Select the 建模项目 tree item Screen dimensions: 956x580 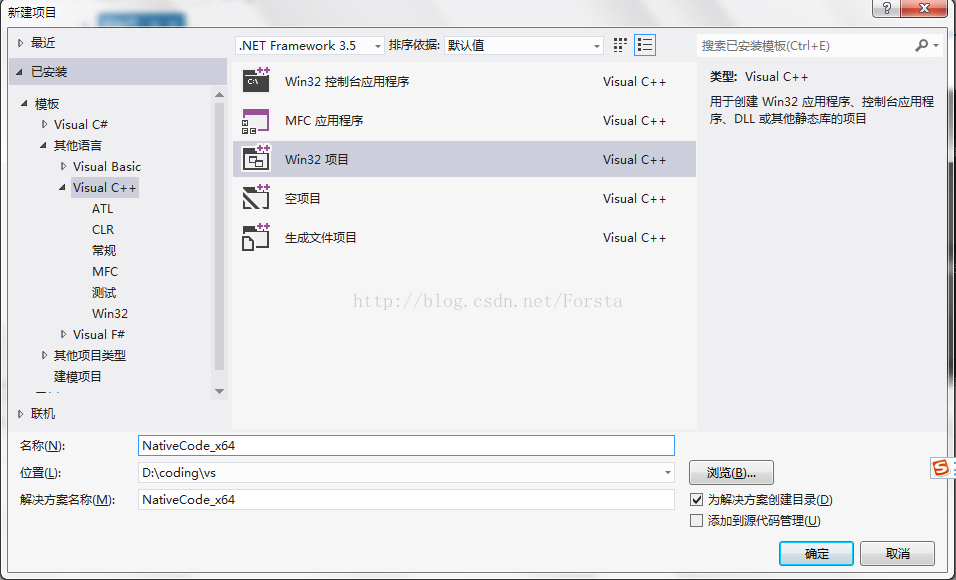click(x=77, y=376)
